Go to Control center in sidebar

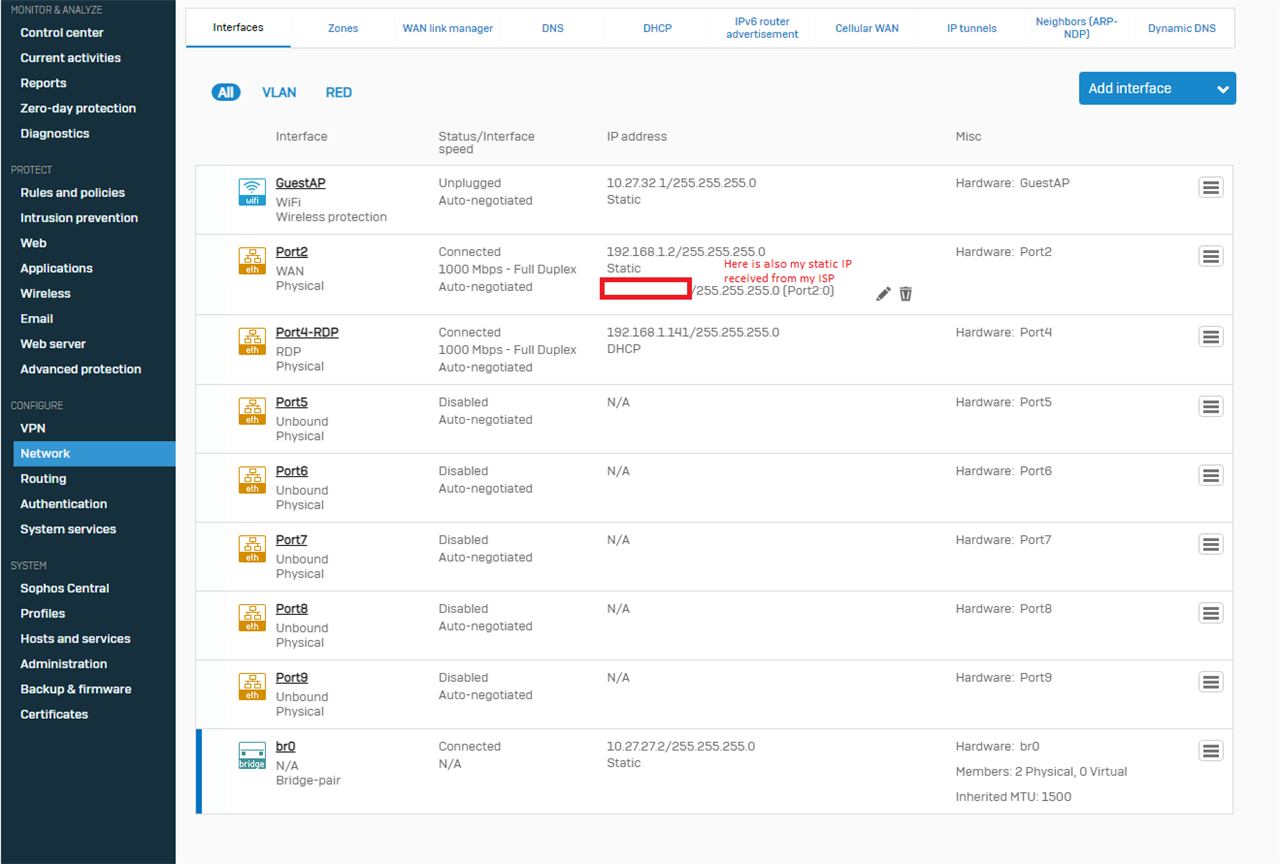62,33
